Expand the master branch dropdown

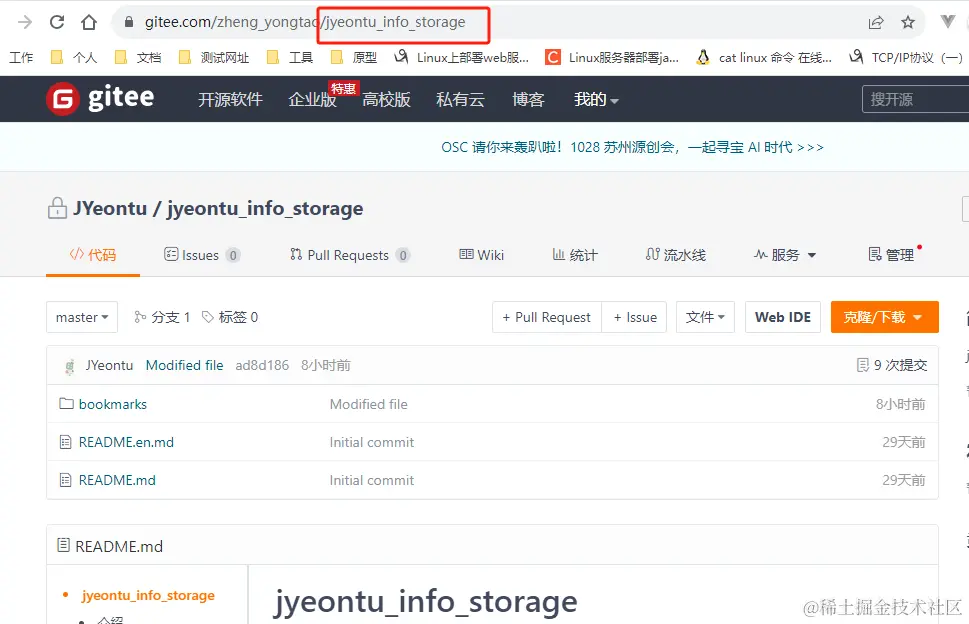point(82,317)
